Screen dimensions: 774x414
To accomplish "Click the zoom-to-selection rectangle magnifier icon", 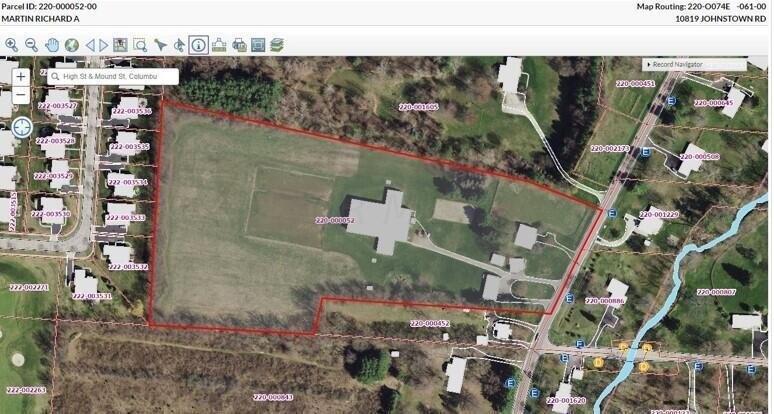I will 140,45.
